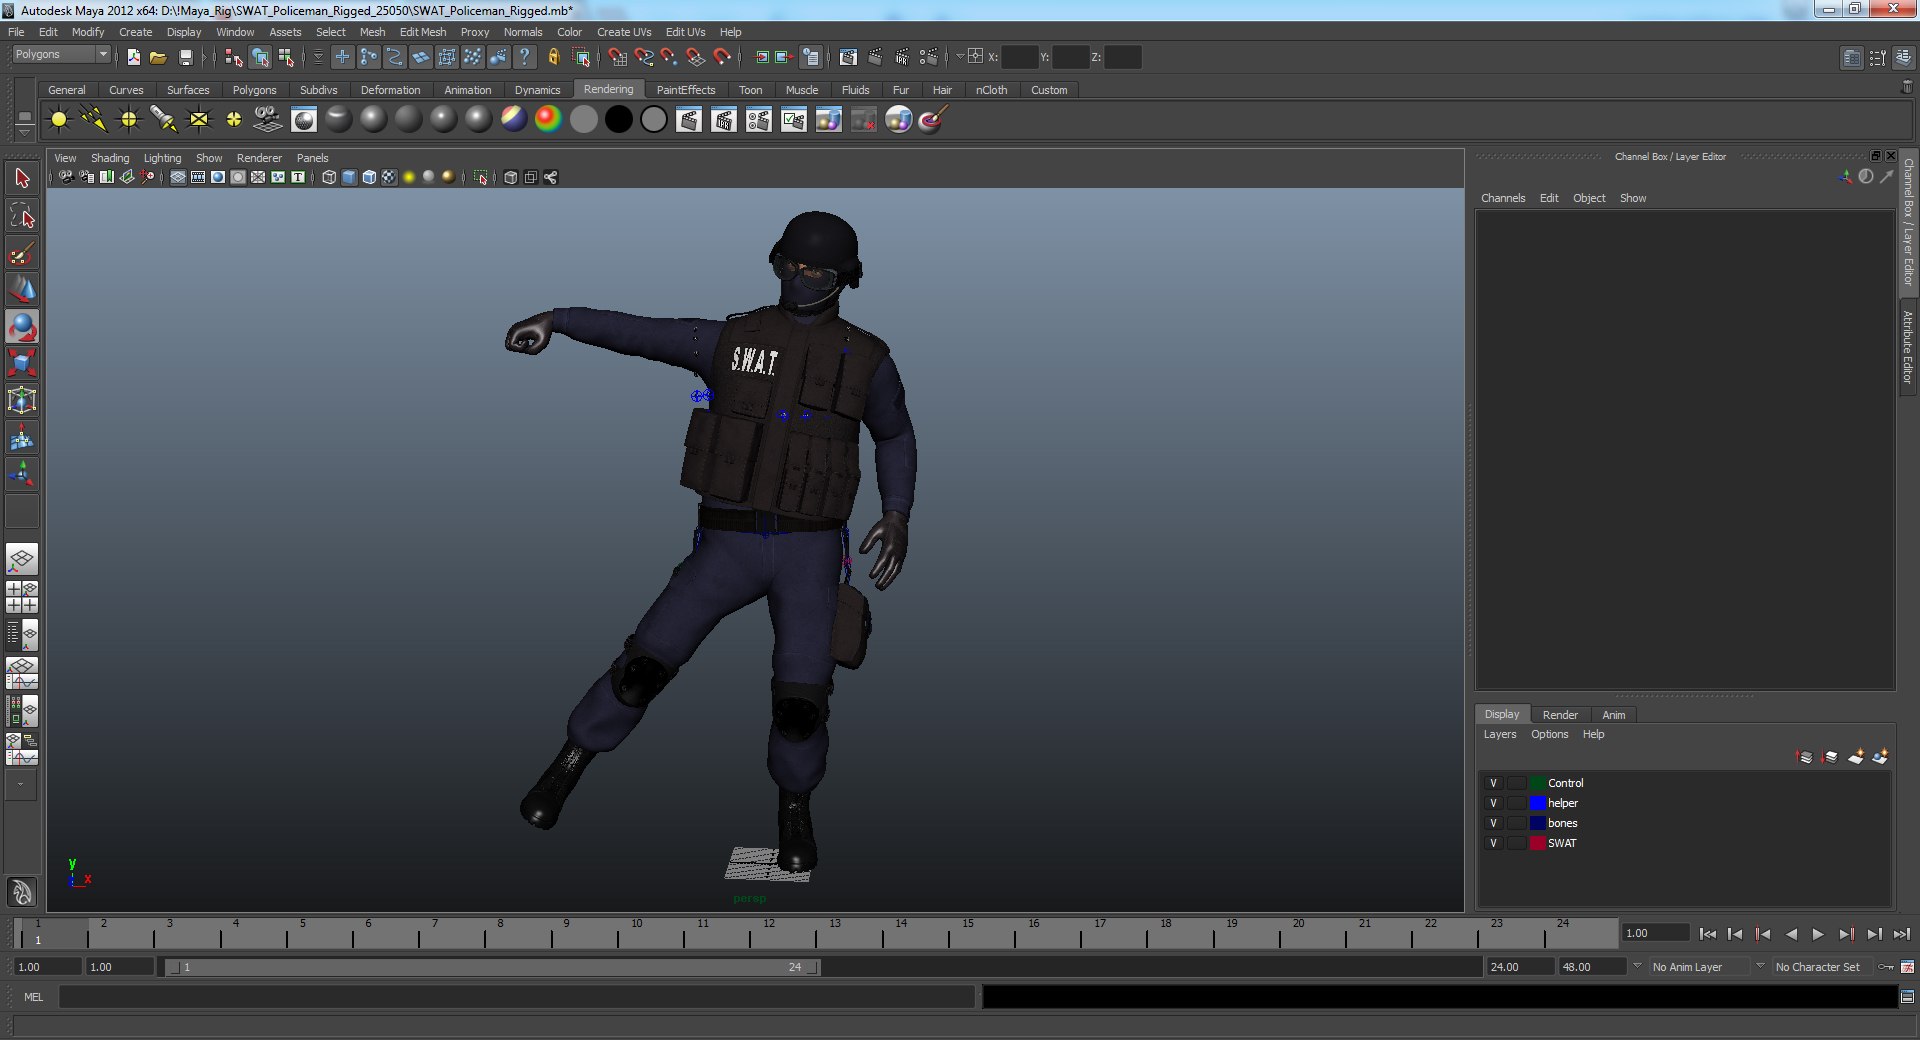Open the viewport Panels menu

[x=312, y=158]
